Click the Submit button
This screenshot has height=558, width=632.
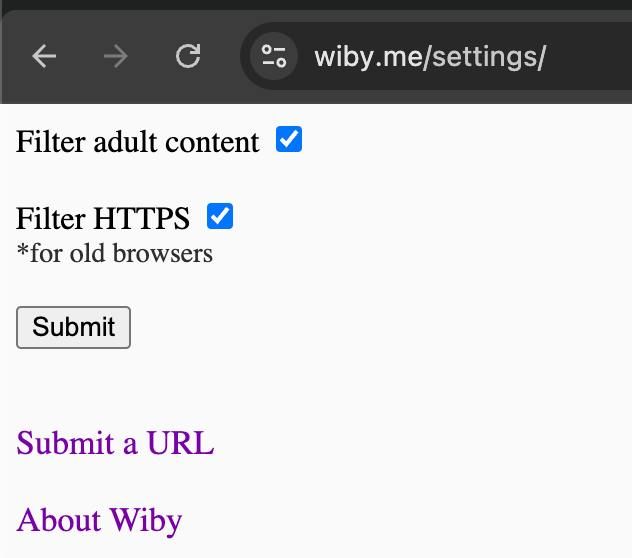pyautogui.click(x=73, y=327)
